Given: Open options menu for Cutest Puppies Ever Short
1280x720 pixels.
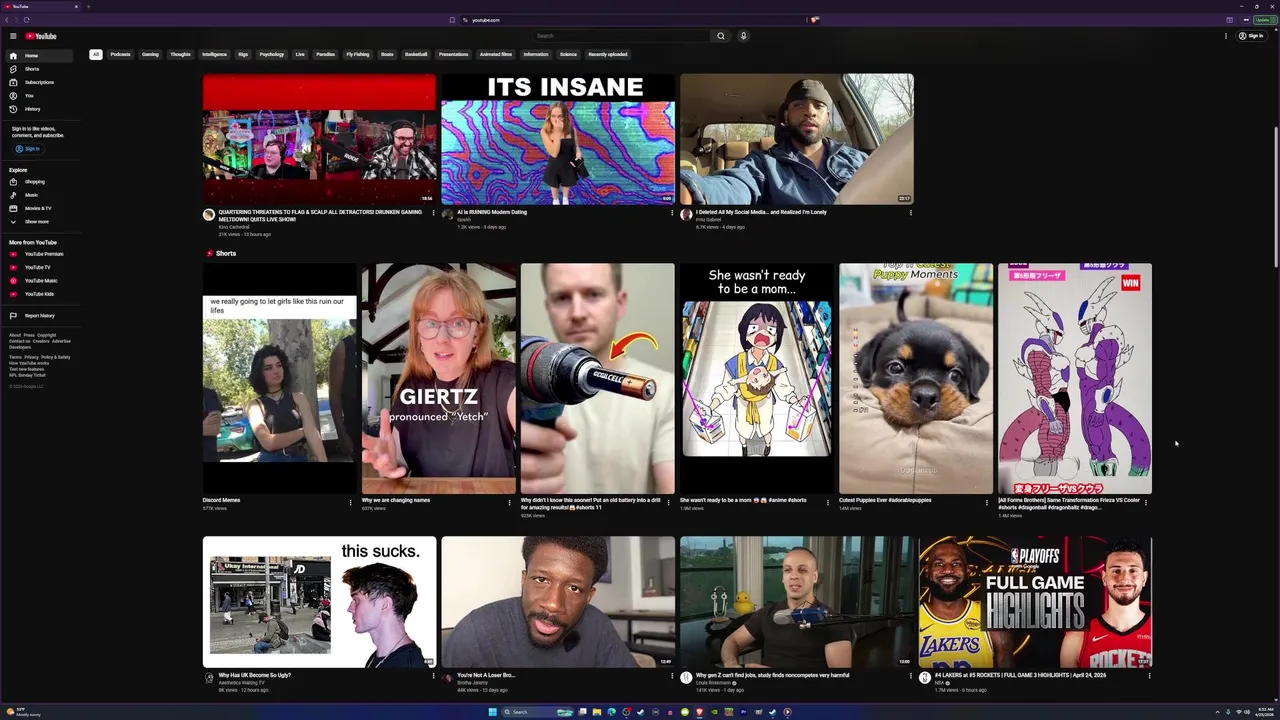Looking at the screenshot, I should pyautogui.click(x=987, y=502).
